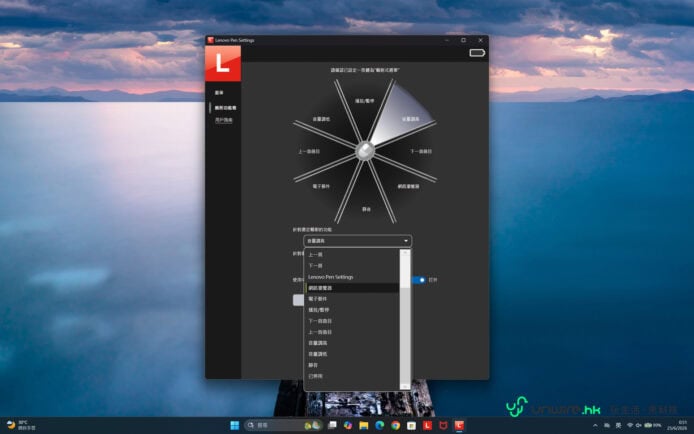
Task: Click the dropdown list scrollbar down arrow
Action: click(405, 387)
